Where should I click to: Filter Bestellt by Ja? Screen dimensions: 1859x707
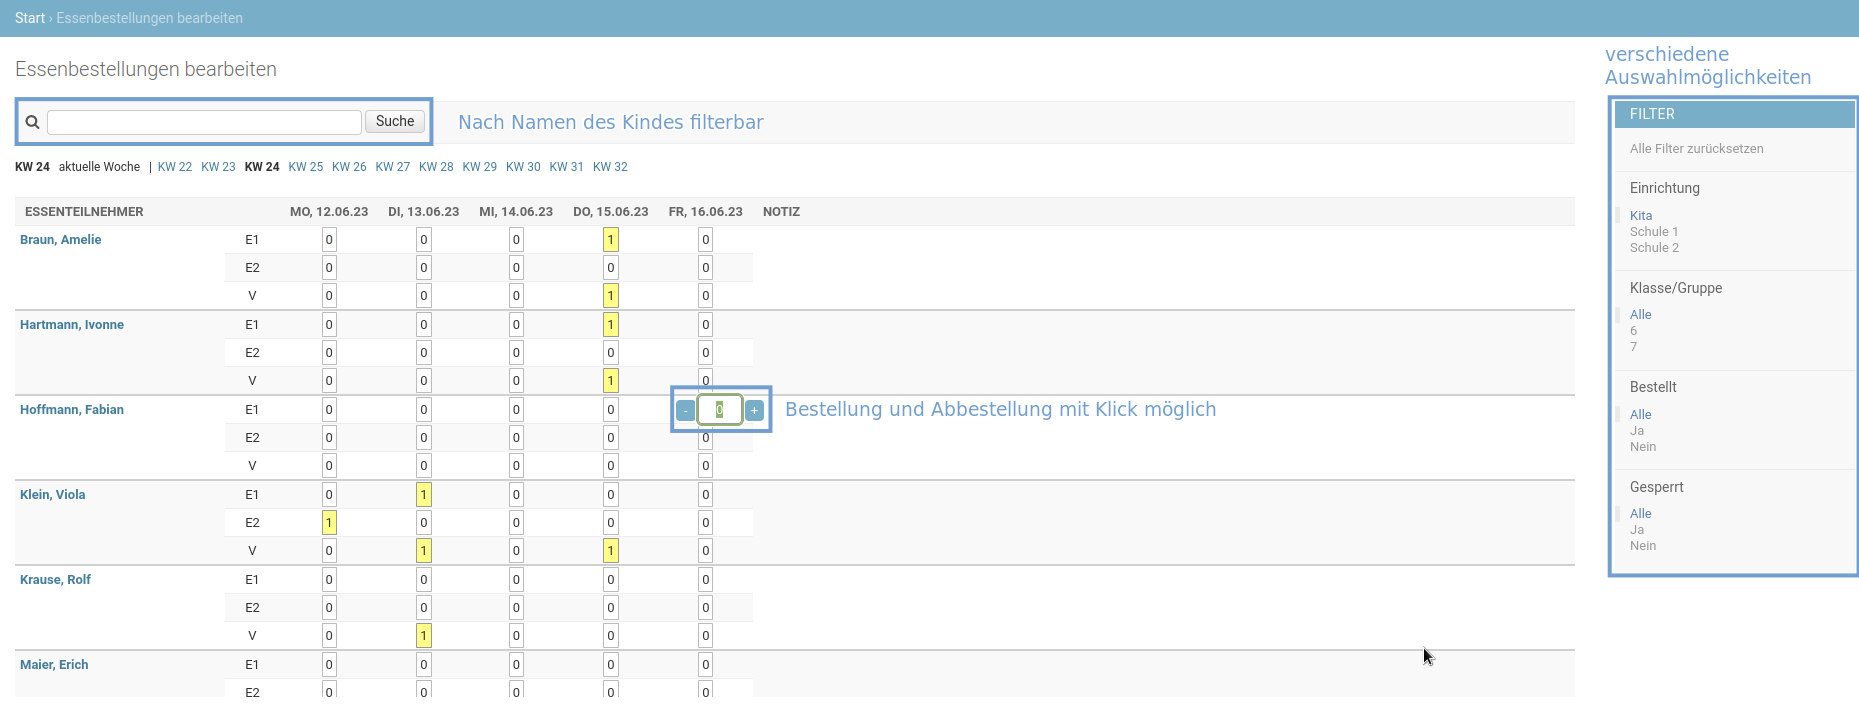(1637, 431)
